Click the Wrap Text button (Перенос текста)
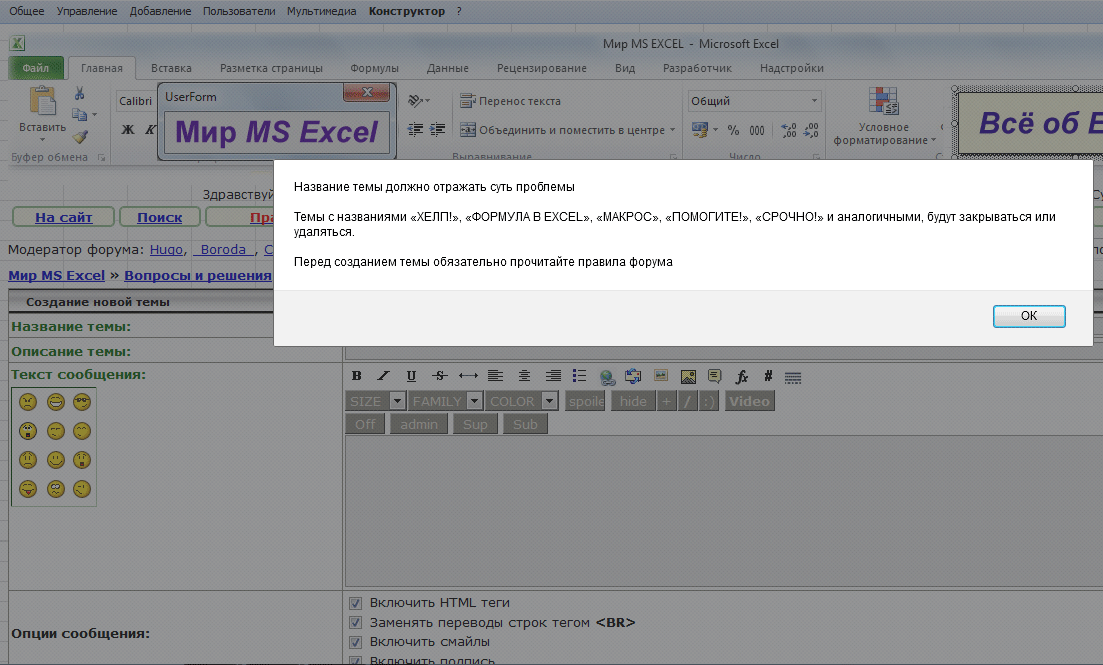 [x=510, y=101]
